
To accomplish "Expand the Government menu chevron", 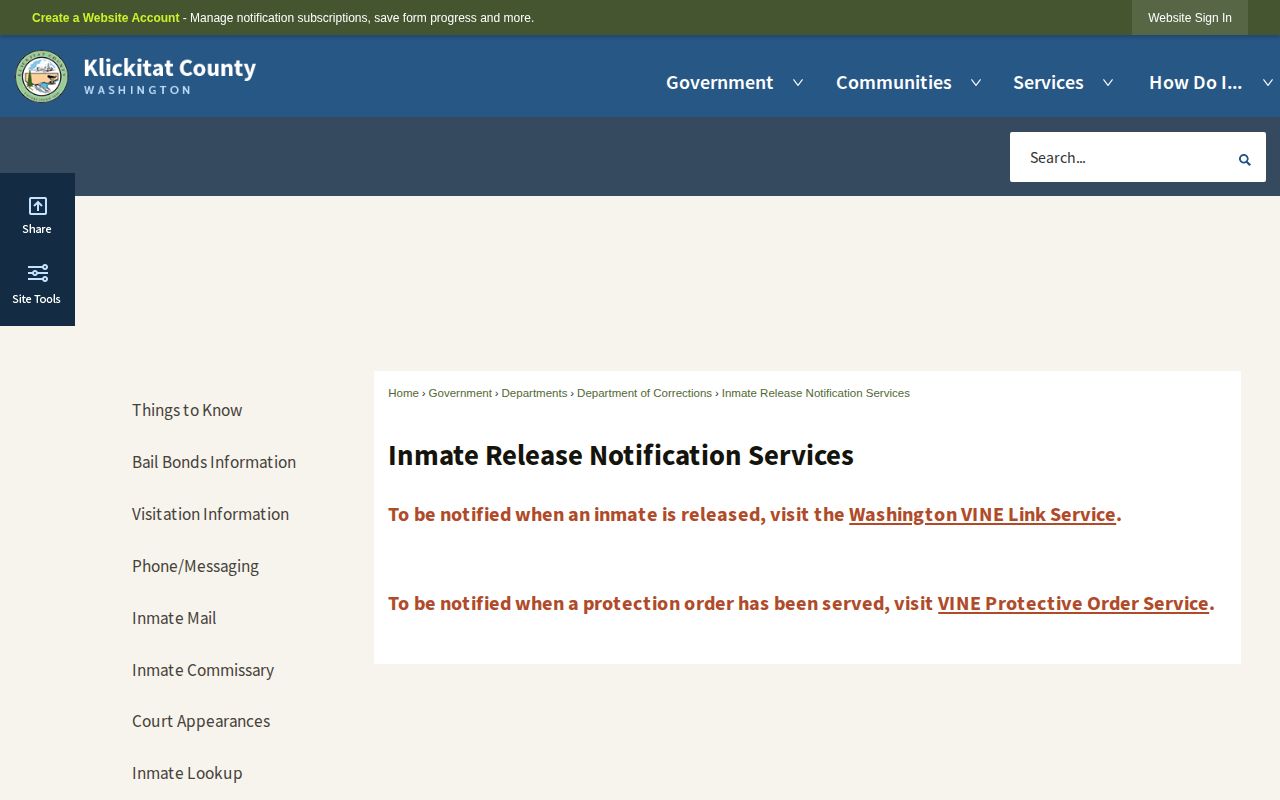I will (x=798, y=83).
